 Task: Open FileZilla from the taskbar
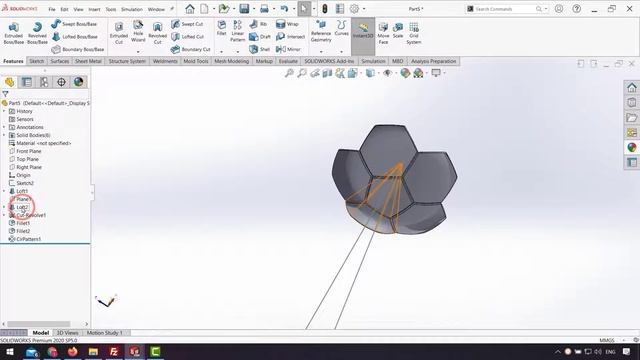point(114,351)
